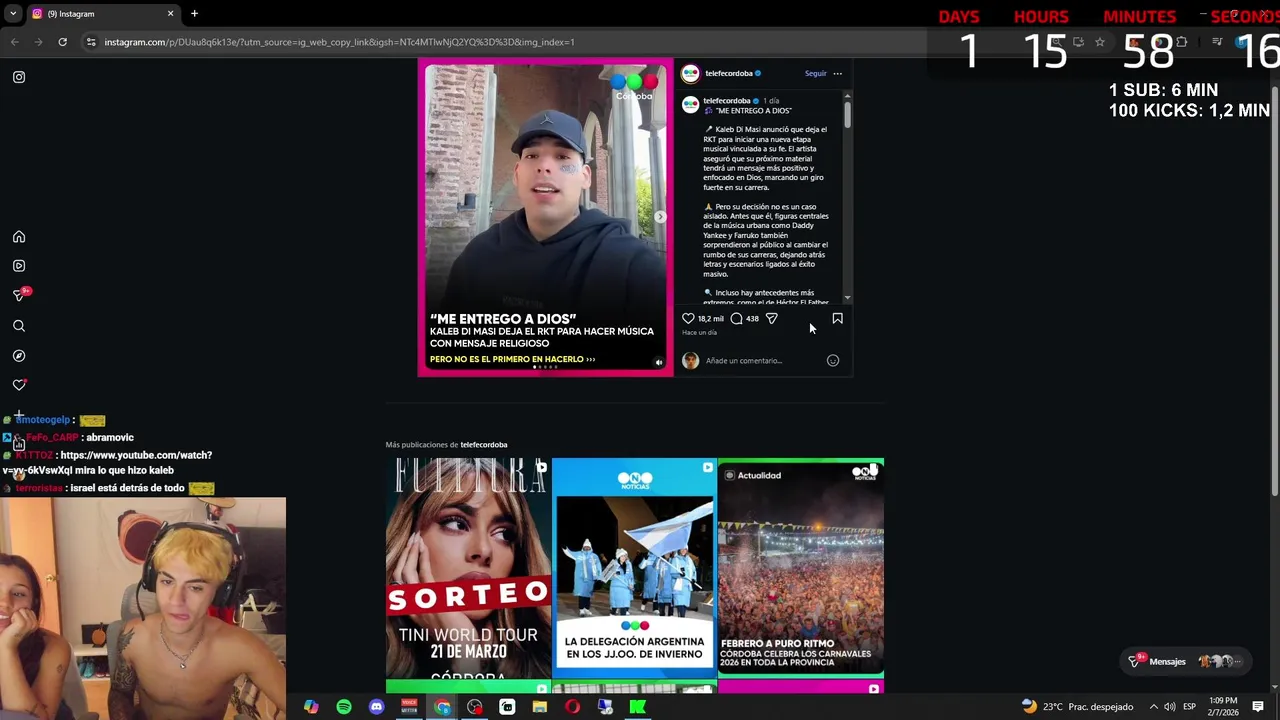Open the weather widget 23°C Prac. despejado

pos(1077,707)
